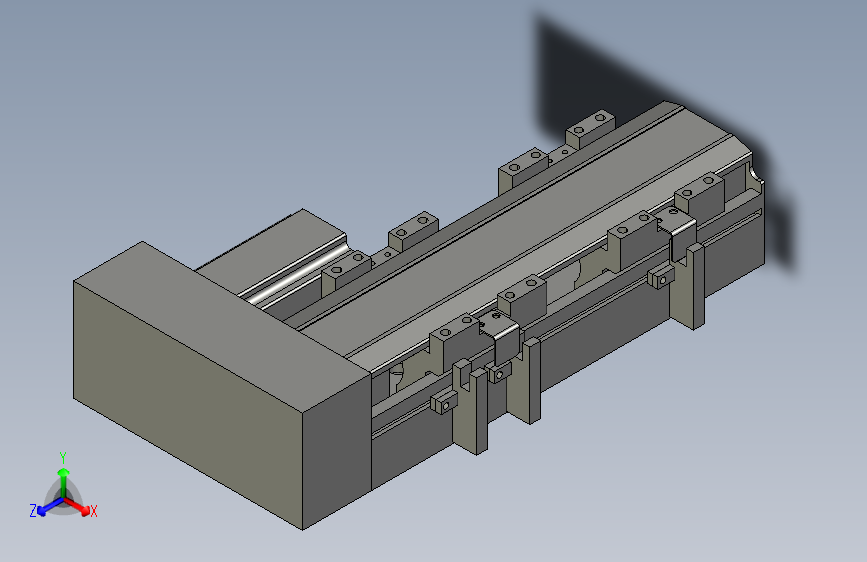Viewport: 867px width, 562px height.
Task: Click the green Y axis arrow on the triad
Action: tap(64, 482)
